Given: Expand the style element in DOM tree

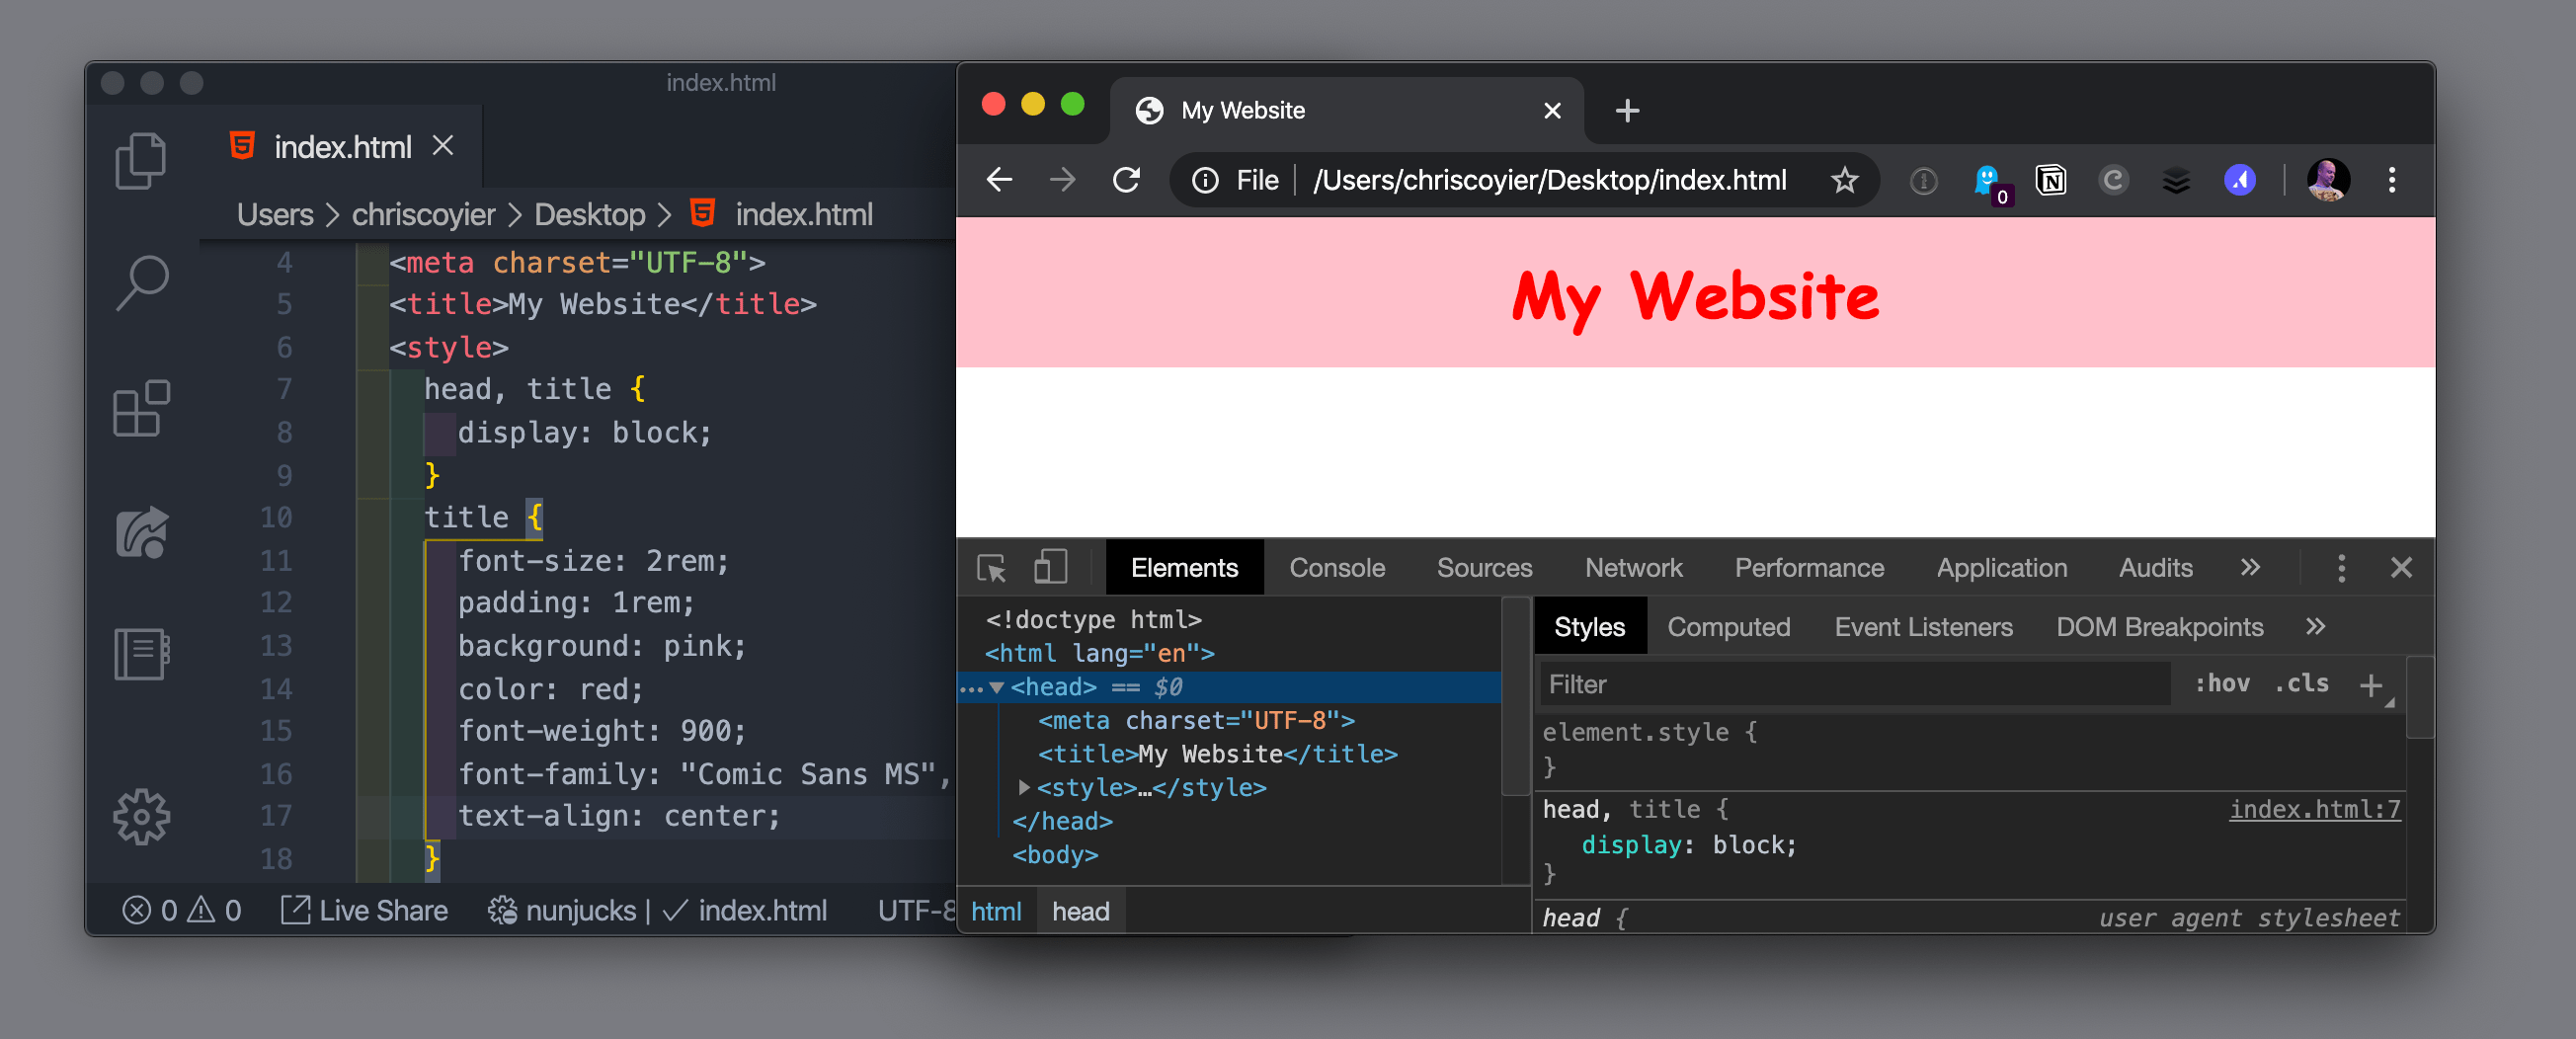Looking at the screenshot, I should (x=1023, y=788).
